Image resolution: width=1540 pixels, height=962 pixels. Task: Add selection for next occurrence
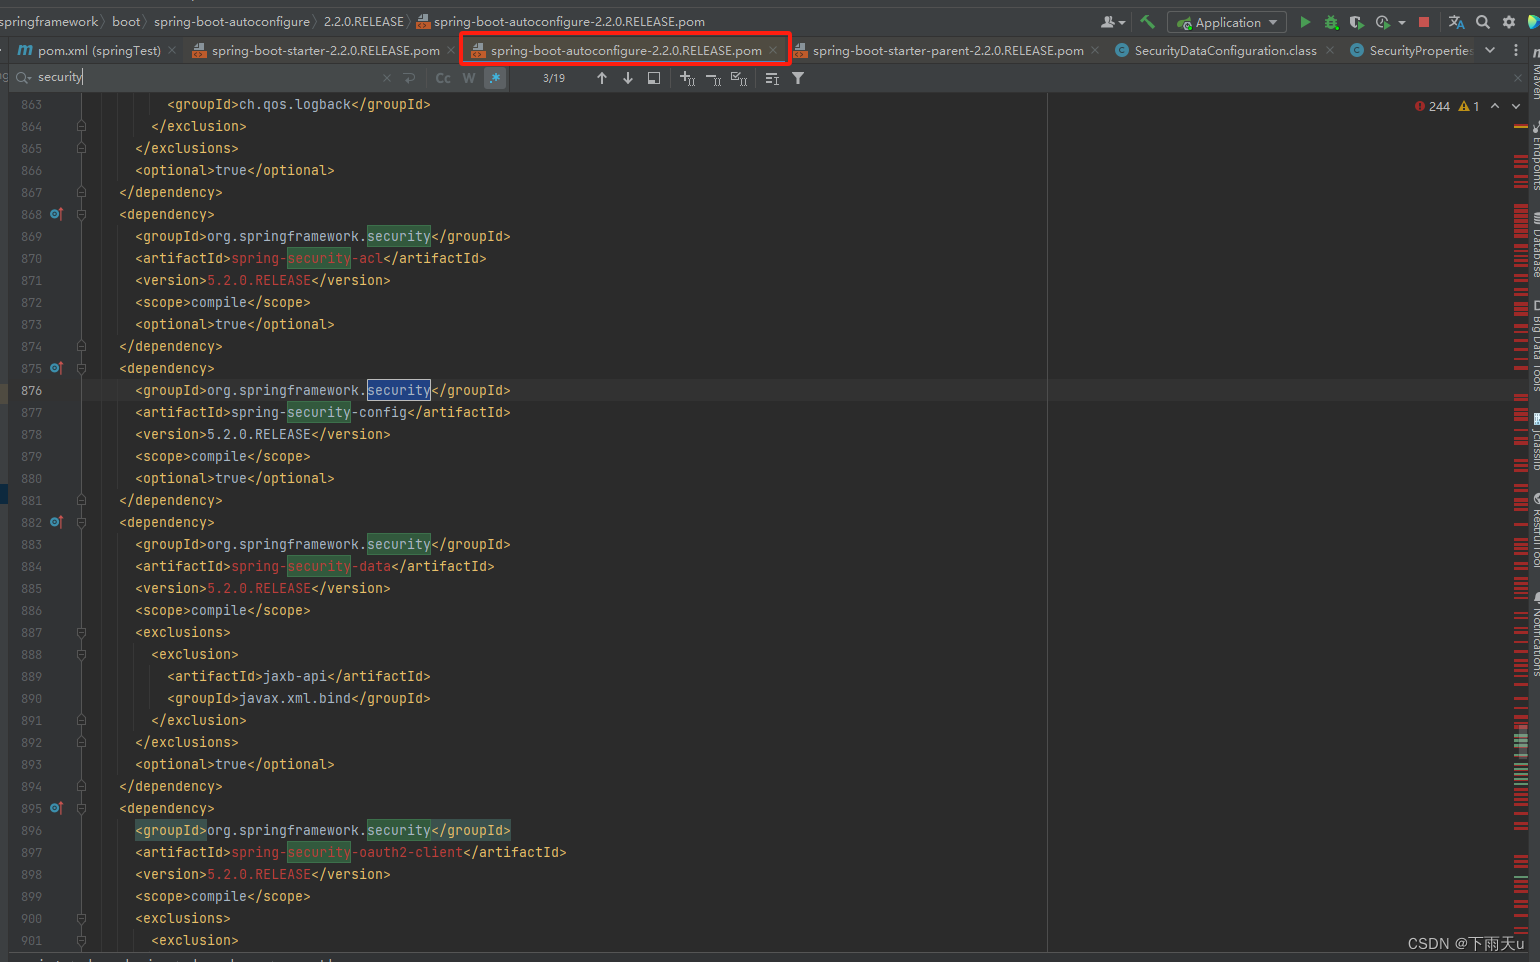pyautogui.click(x=688, y=78)
